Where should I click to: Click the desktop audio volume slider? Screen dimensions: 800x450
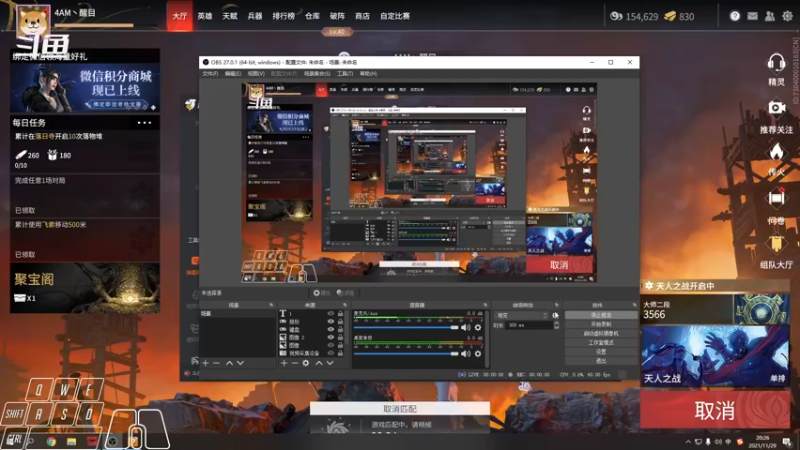[x=406, y=353]
